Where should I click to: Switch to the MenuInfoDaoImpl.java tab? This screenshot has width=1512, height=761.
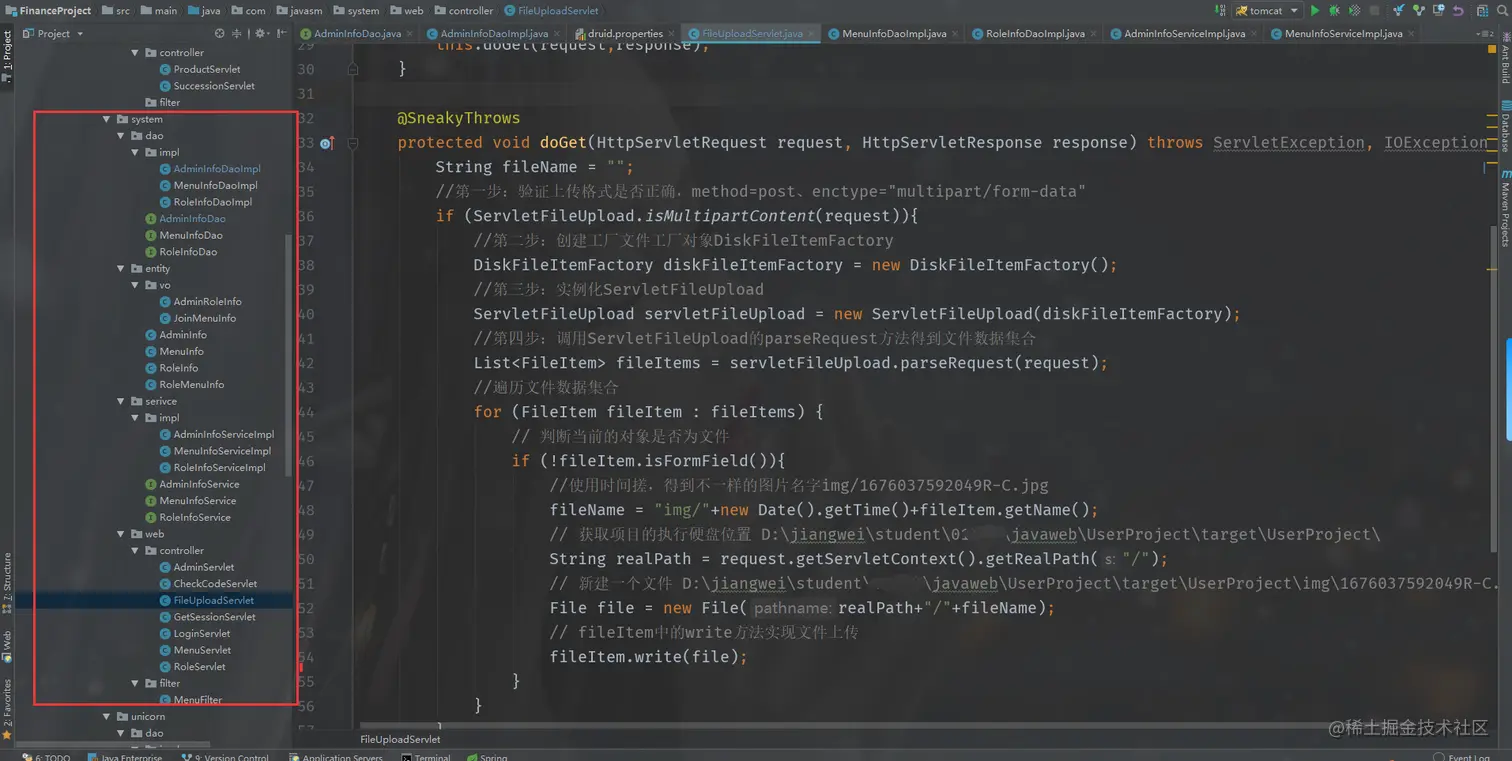[893, 33]
